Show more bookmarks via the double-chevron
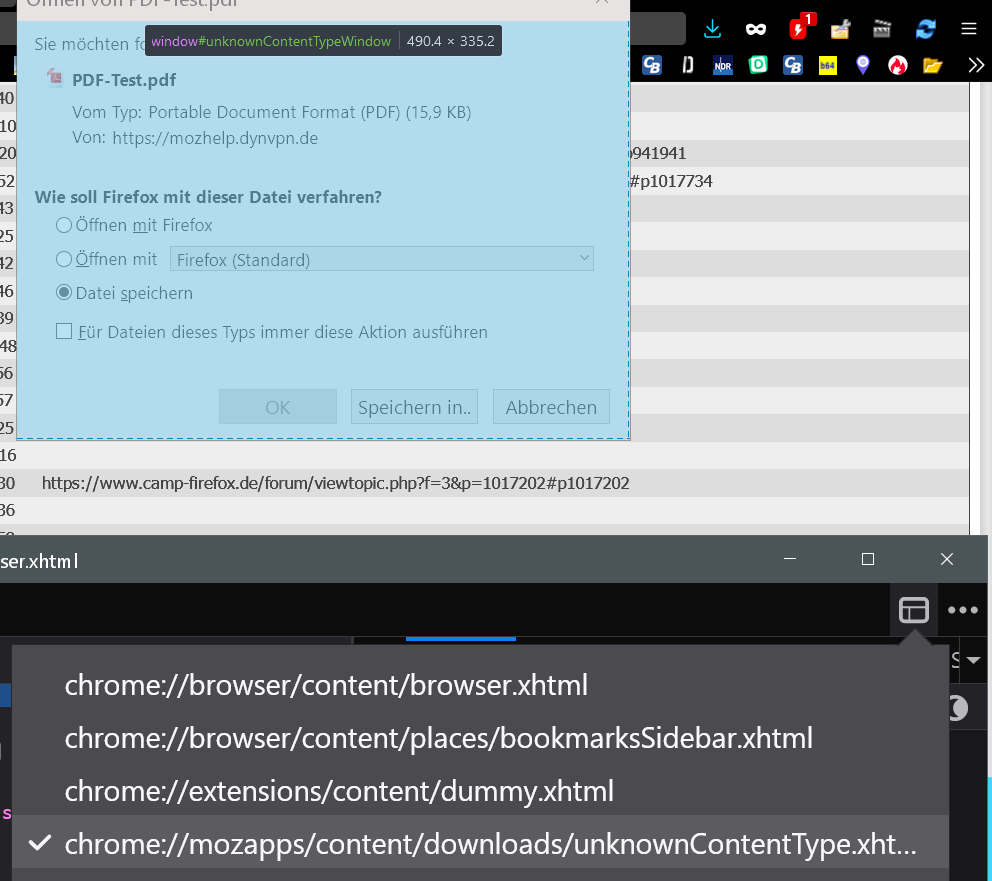This screenshot has height=881, width=992. tap(976, 66)
